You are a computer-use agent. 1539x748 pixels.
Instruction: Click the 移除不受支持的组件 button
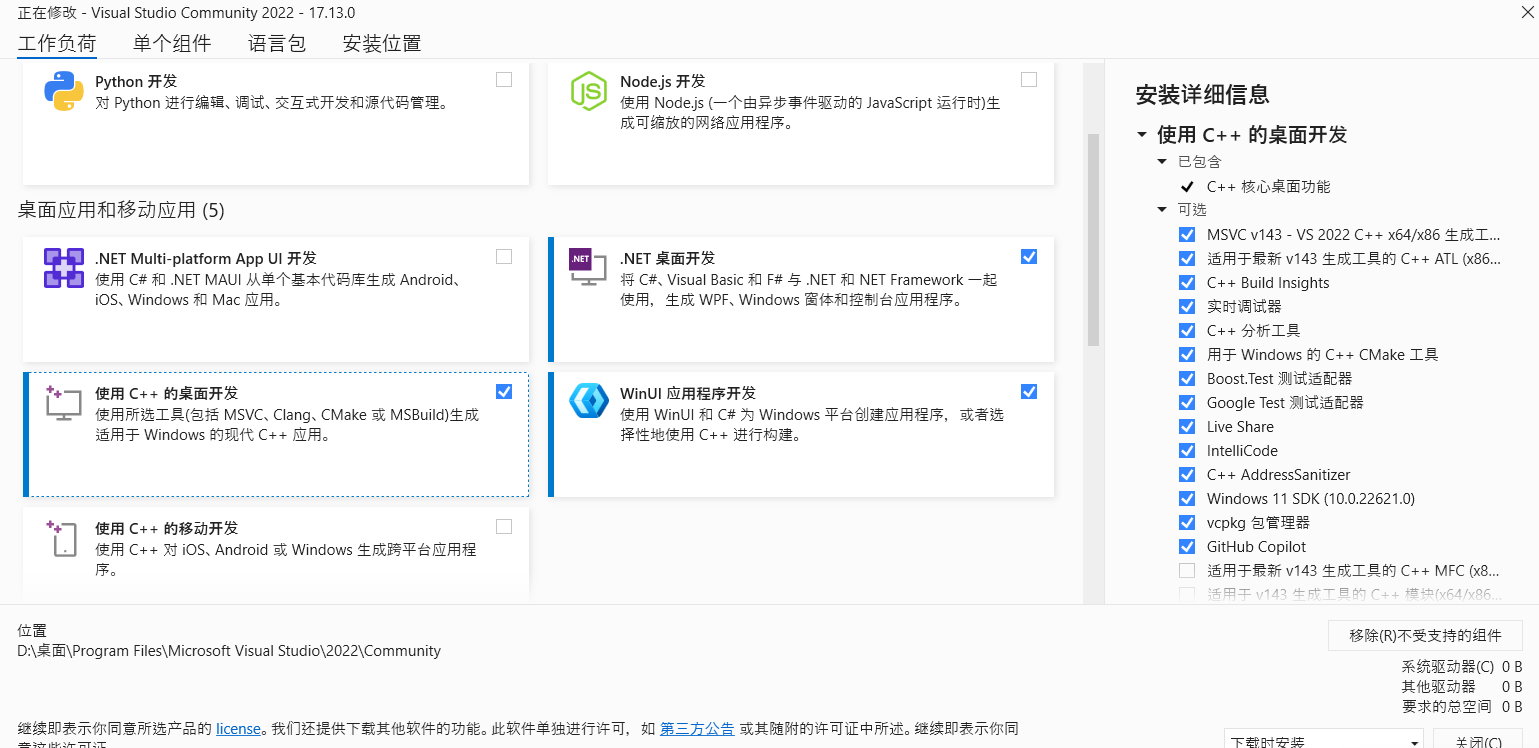click(x=1425, y=635)
